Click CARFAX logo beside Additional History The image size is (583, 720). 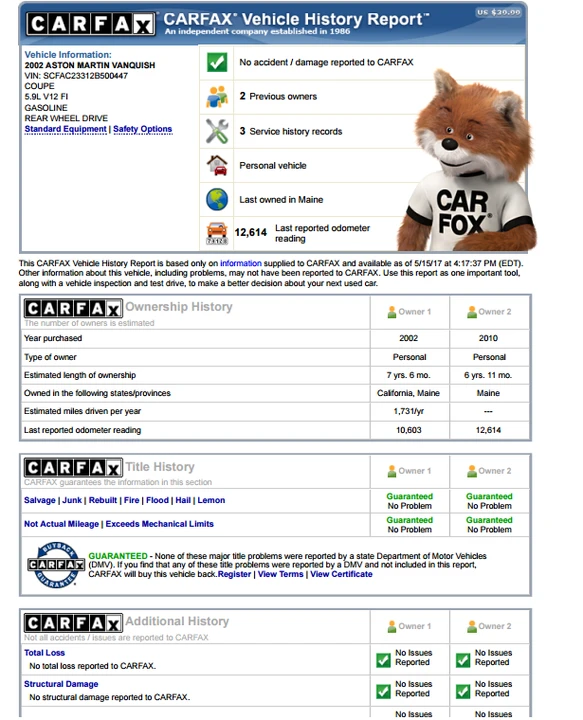(x=73, y=623)
